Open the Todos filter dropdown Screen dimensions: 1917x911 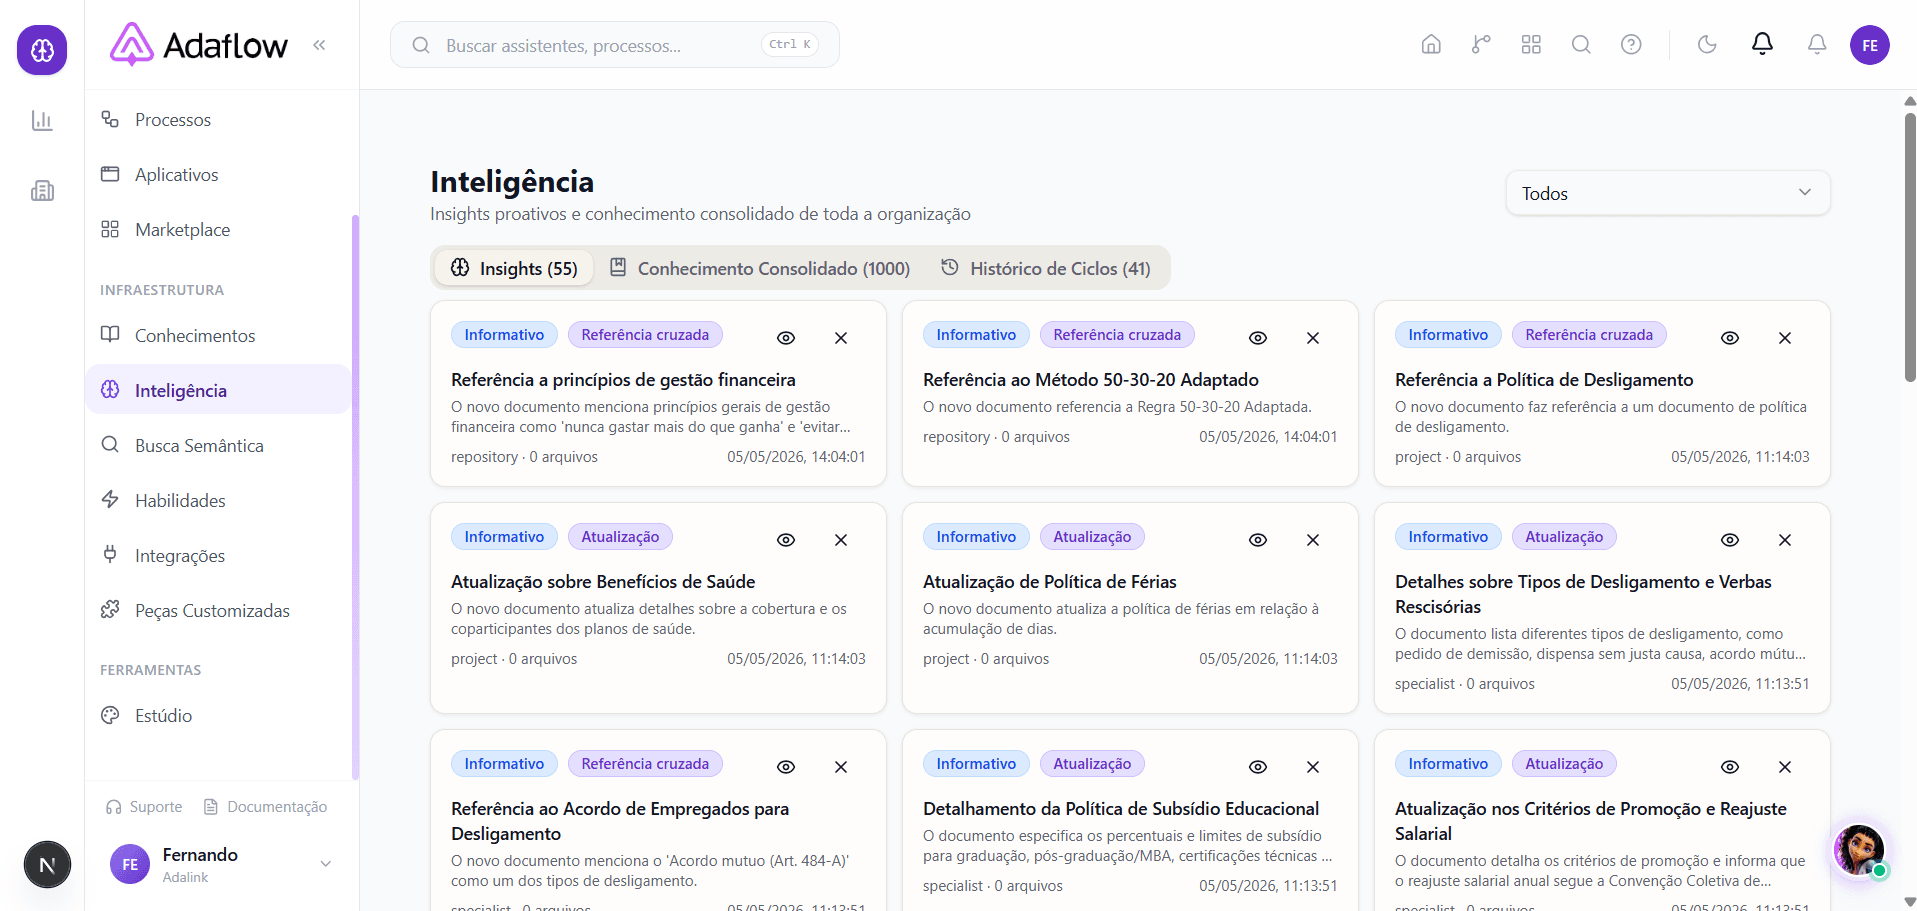1667,193
